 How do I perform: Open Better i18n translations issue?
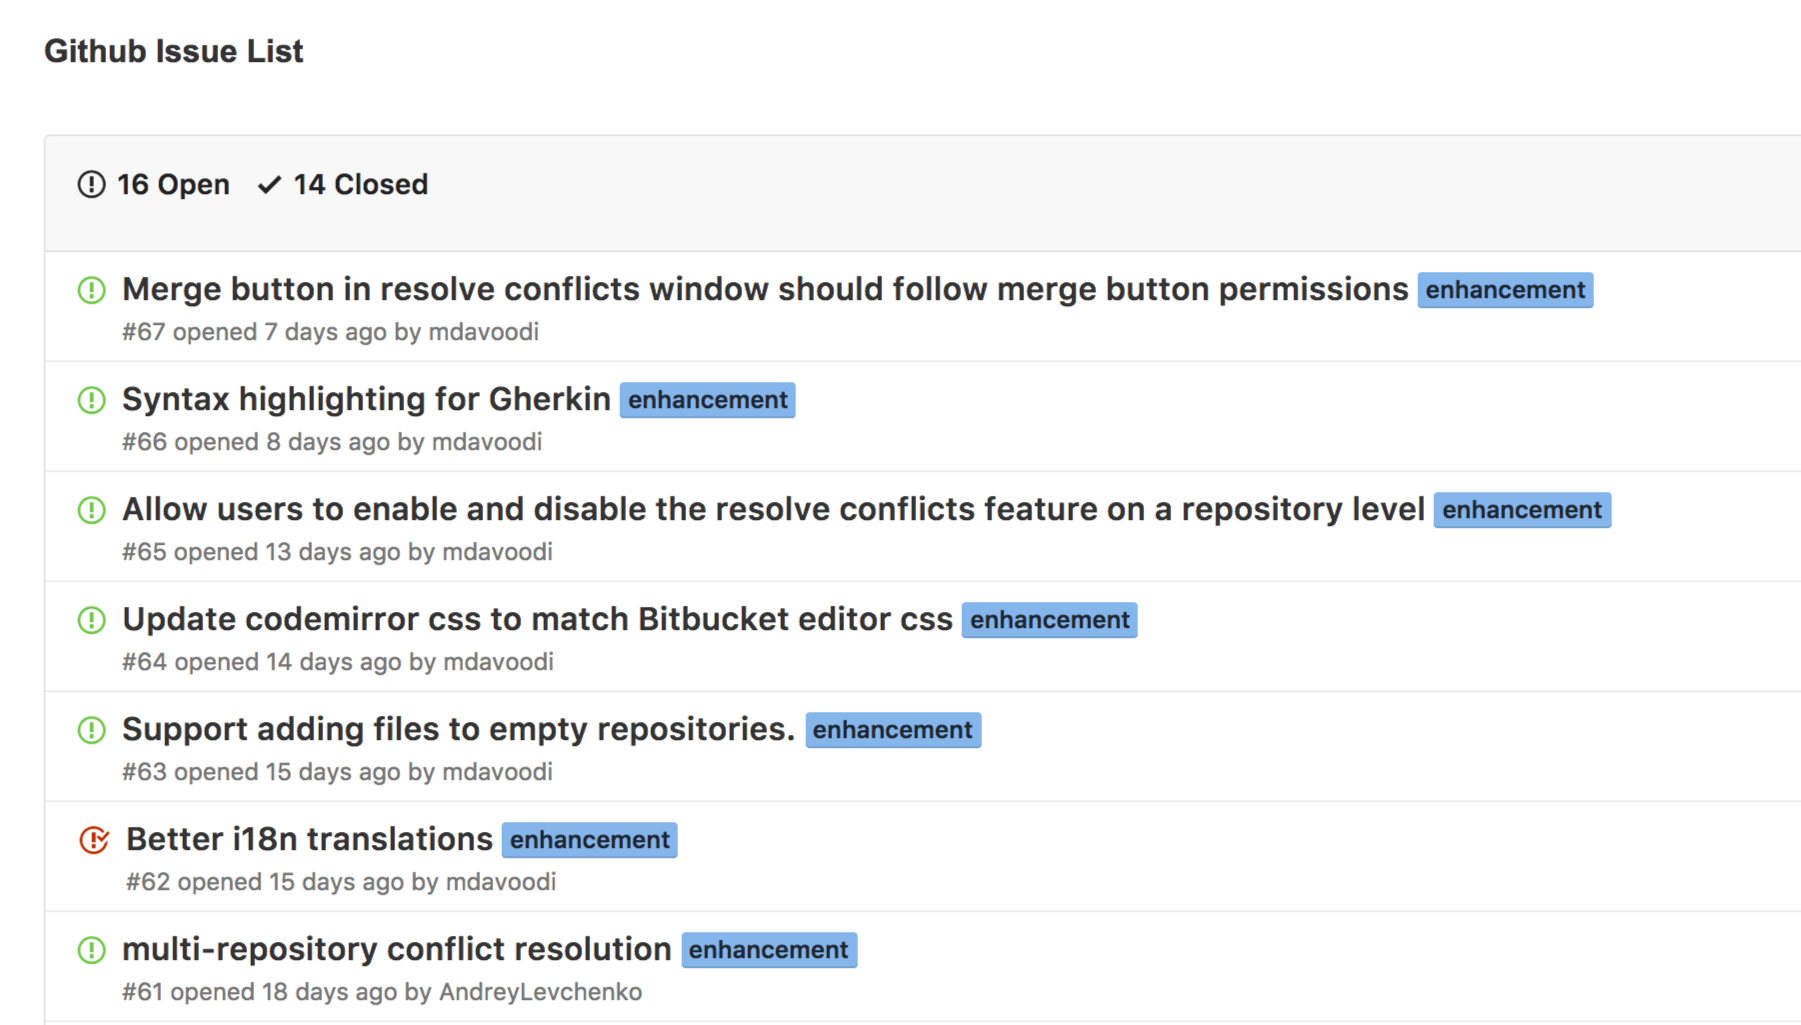coord(309,839)
